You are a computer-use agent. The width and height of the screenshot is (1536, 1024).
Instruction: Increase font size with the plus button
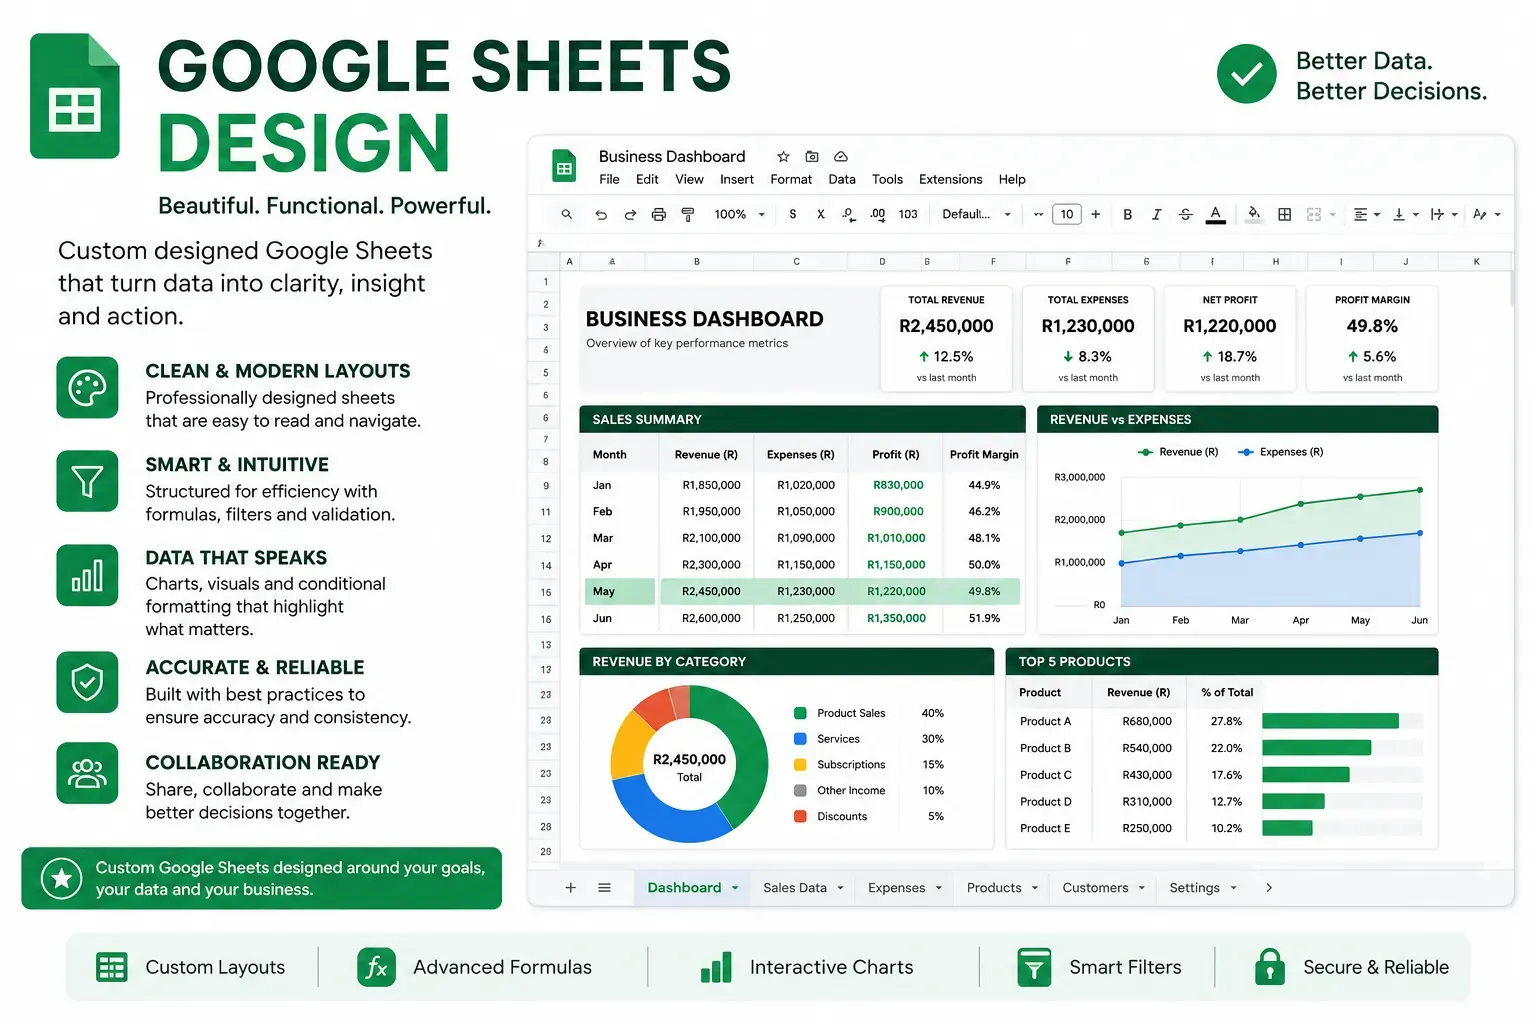coord(1096,214)
